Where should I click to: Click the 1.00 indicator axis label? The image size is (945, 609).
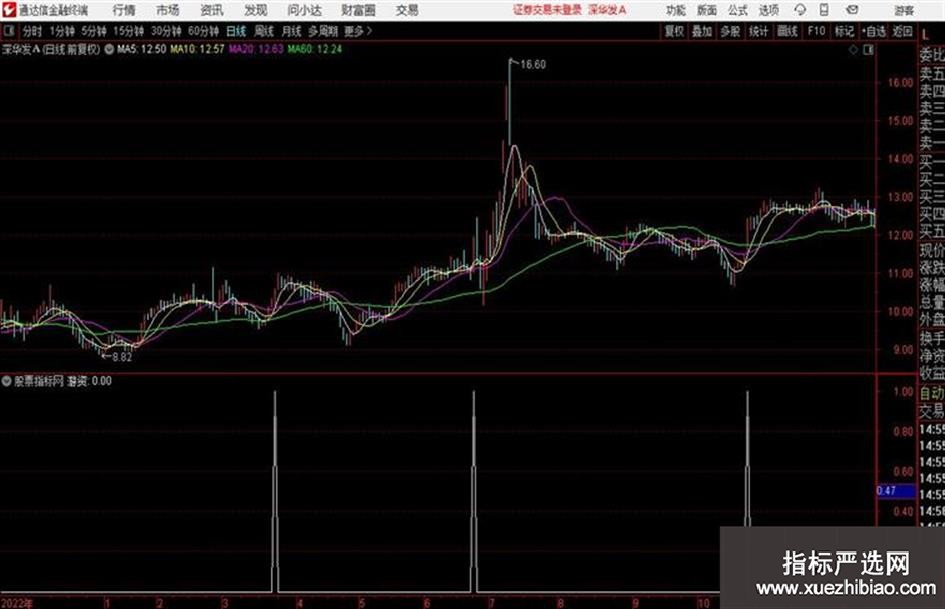coord(903,392)
